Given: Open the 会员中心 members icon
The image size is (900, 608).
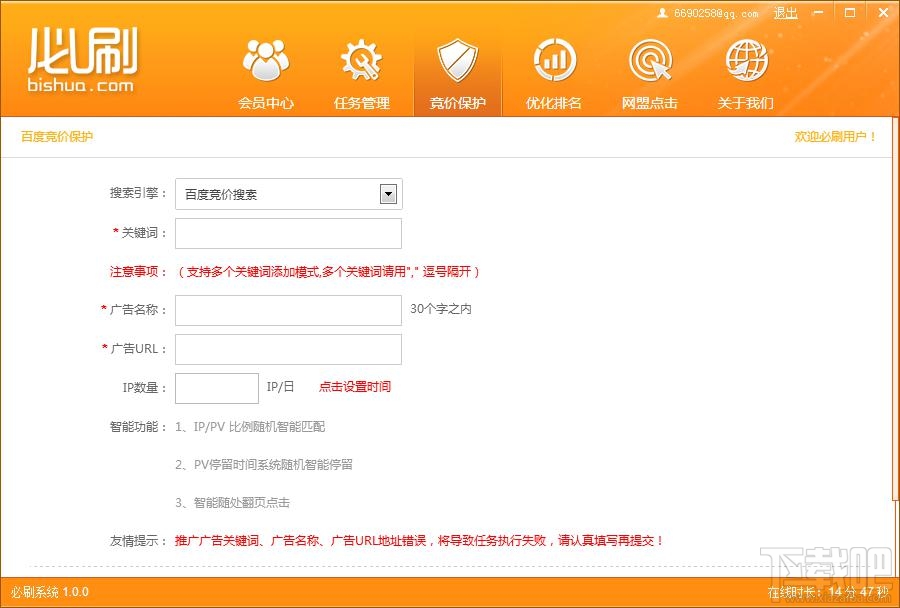Looking at the screenshot, I should coord(266,60).
